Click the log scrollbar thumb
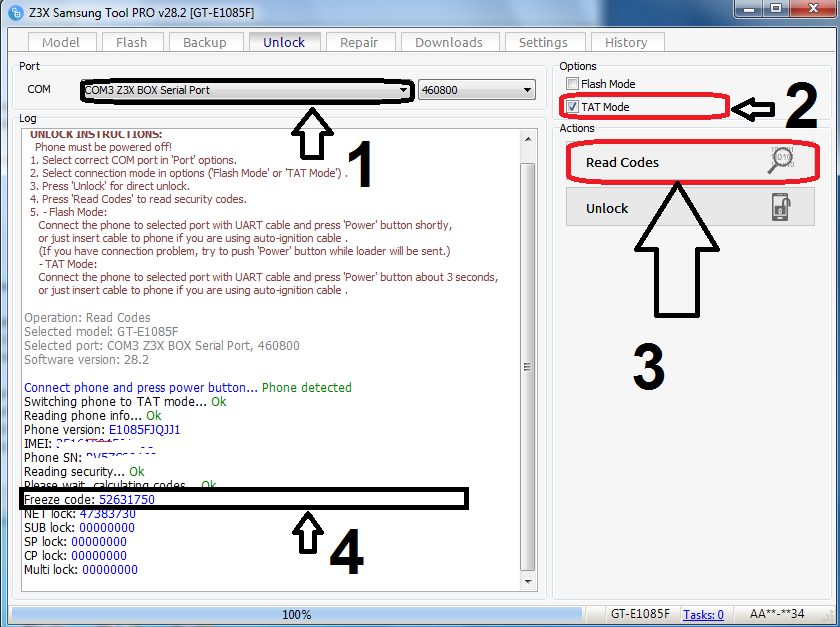Screen dimensions: 840x627 click(528, 367)
